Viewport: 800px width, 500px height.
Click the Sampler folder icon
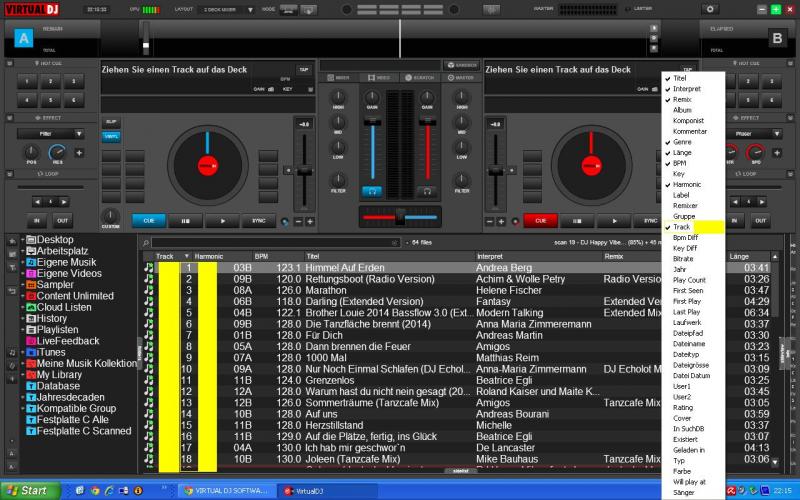click(30, 284)
